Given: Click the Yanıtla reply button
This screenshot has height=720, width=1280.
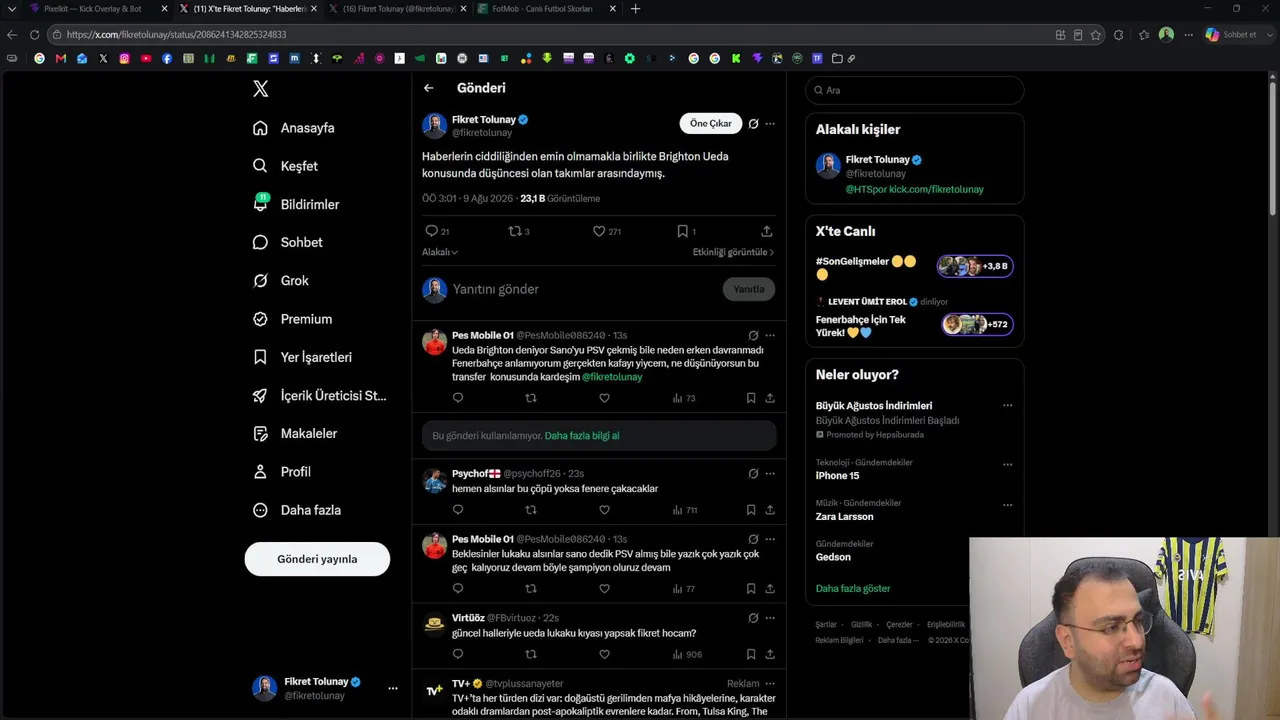Looking at the screenshot, I should (748, 289).
